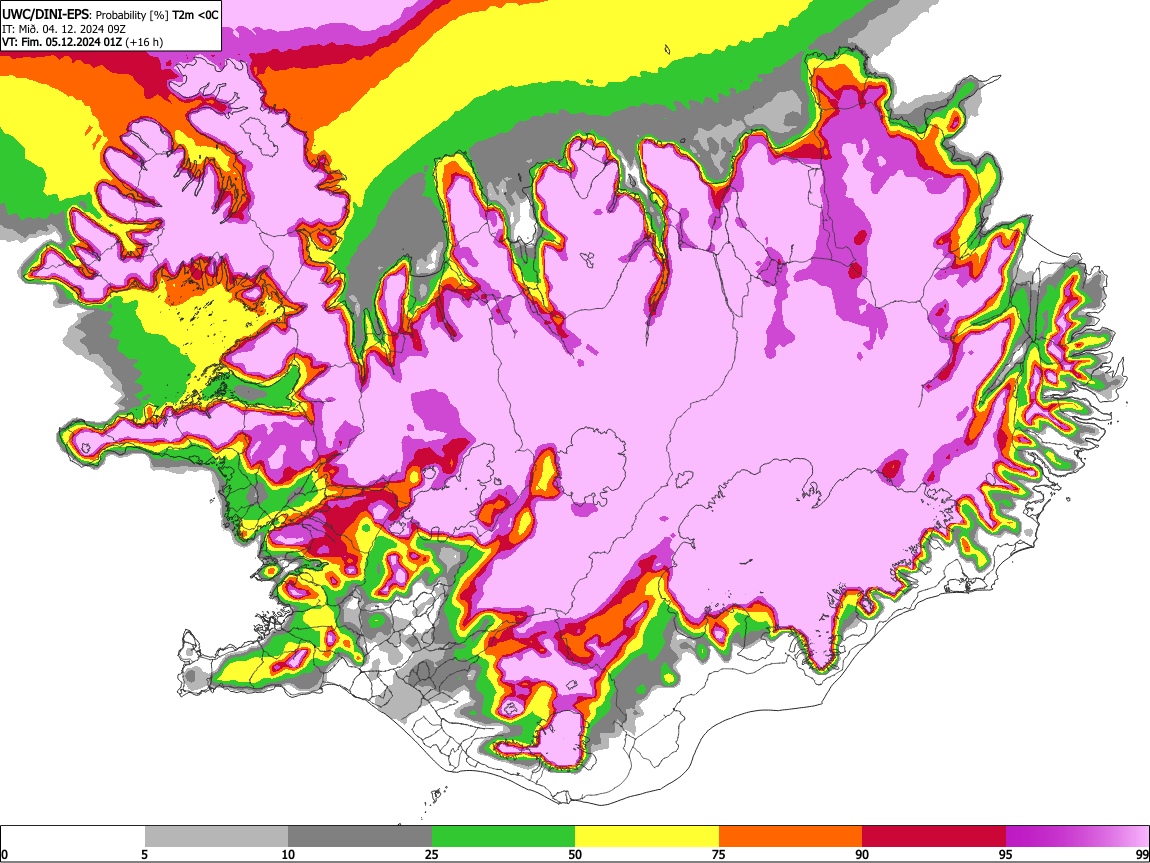Click the legend tick label '95'
This screenshot has height=863, width=1150.
click(x=1006, y=855)
